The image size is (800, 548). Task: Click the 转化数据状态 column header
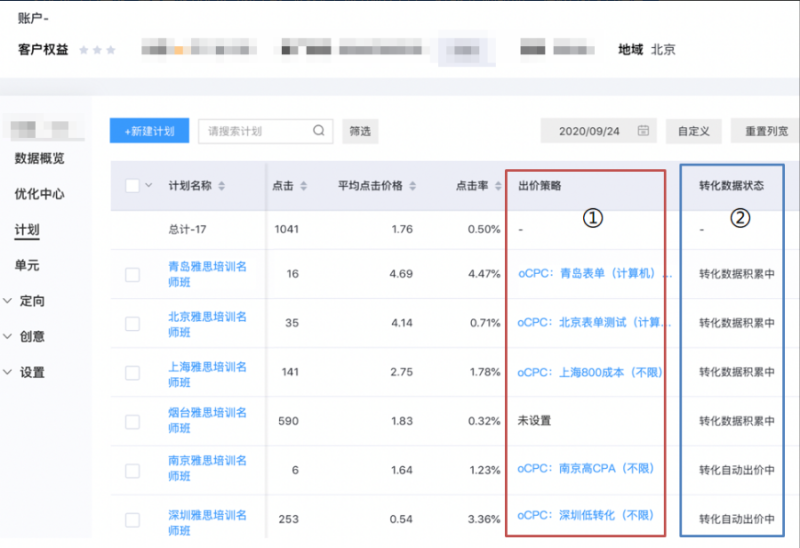tap(731, 186)
